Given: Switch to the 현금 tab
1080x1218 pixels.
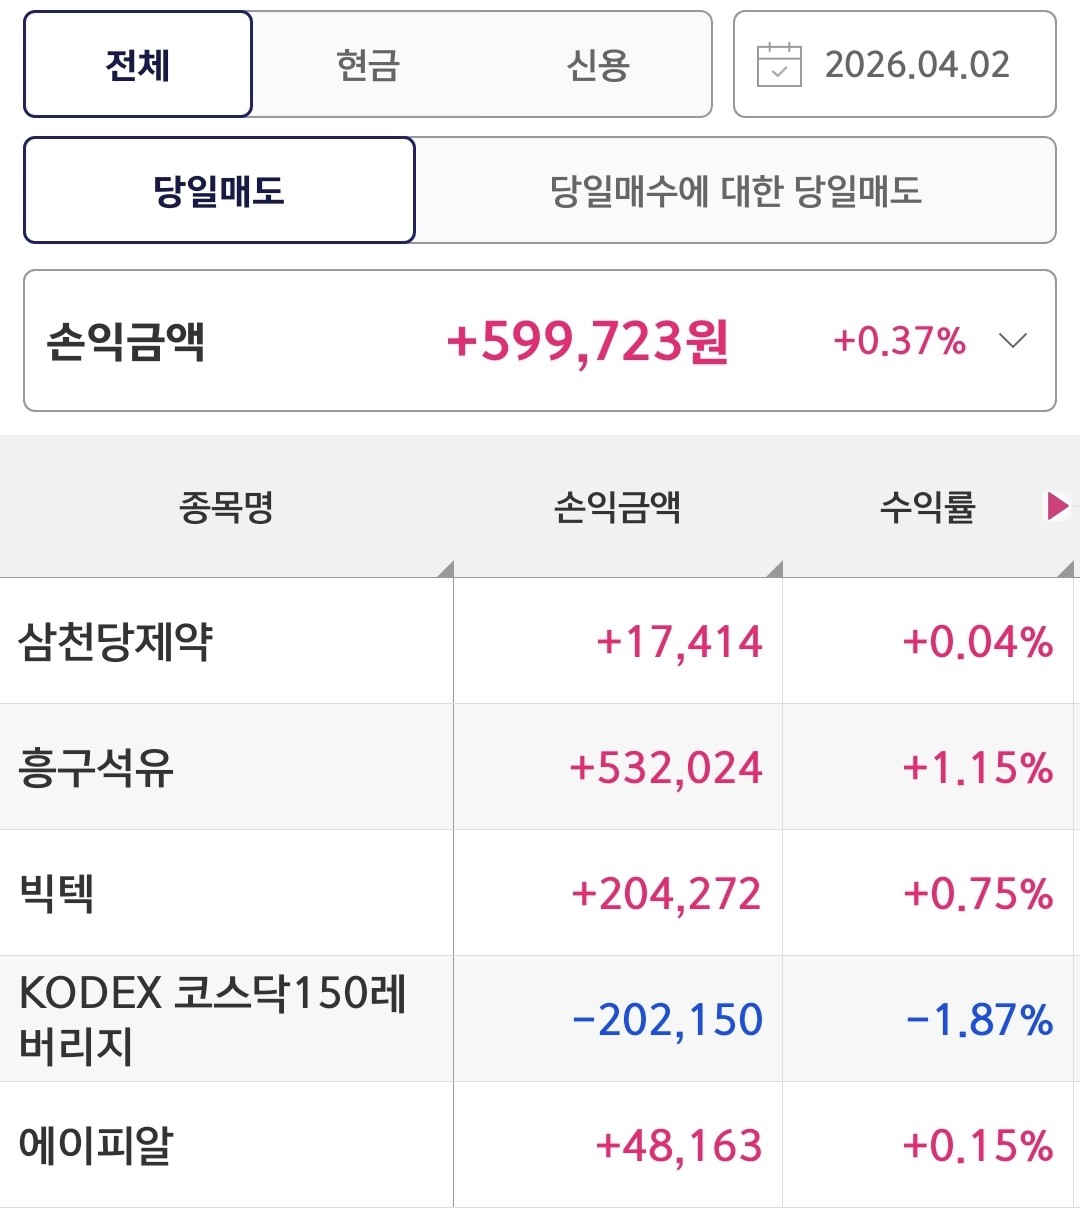Looking at the screenshot, I should point(368,65).
